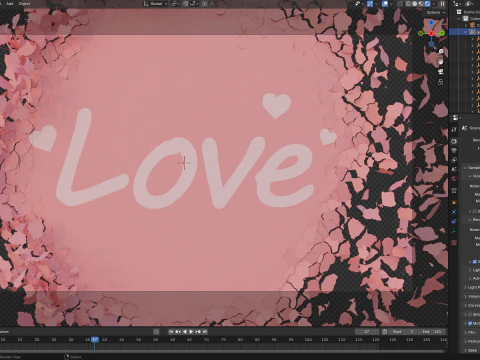Toggle camera view gizmo
480x360 pixels.
click(441, 72)
